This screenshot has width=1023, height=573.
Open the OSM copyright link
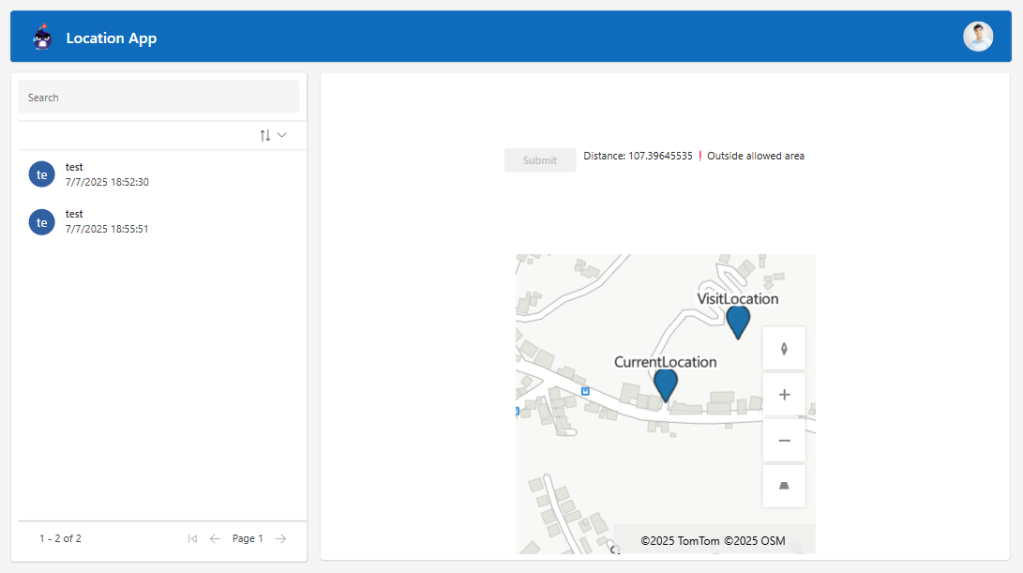tap(754, 541)
